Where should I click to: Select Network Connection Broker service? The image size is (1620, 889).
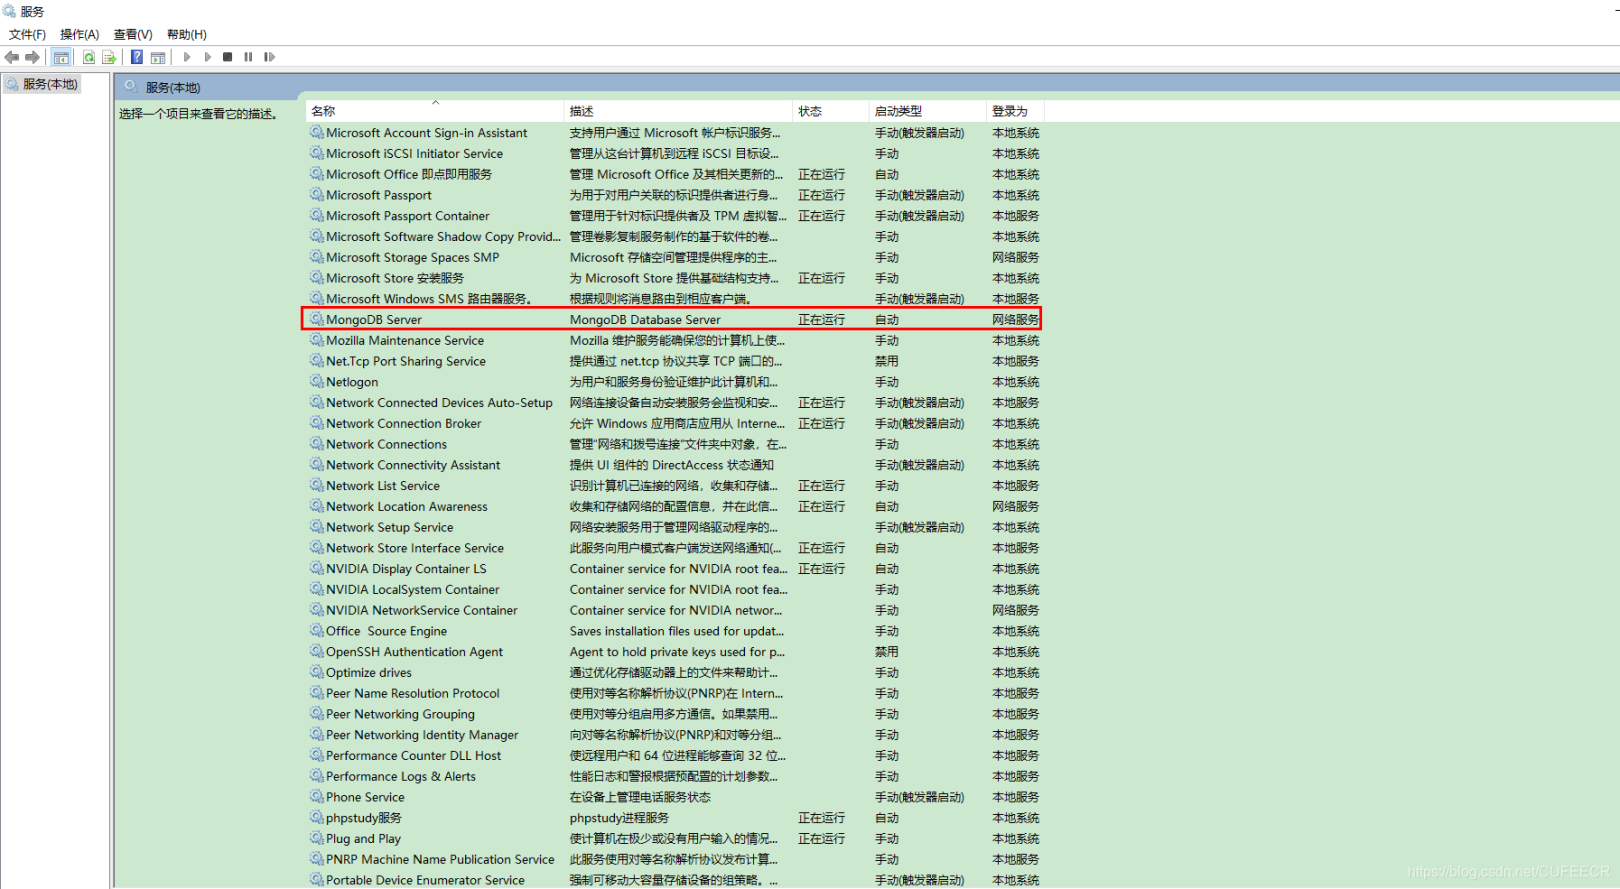tap(404, 424)
